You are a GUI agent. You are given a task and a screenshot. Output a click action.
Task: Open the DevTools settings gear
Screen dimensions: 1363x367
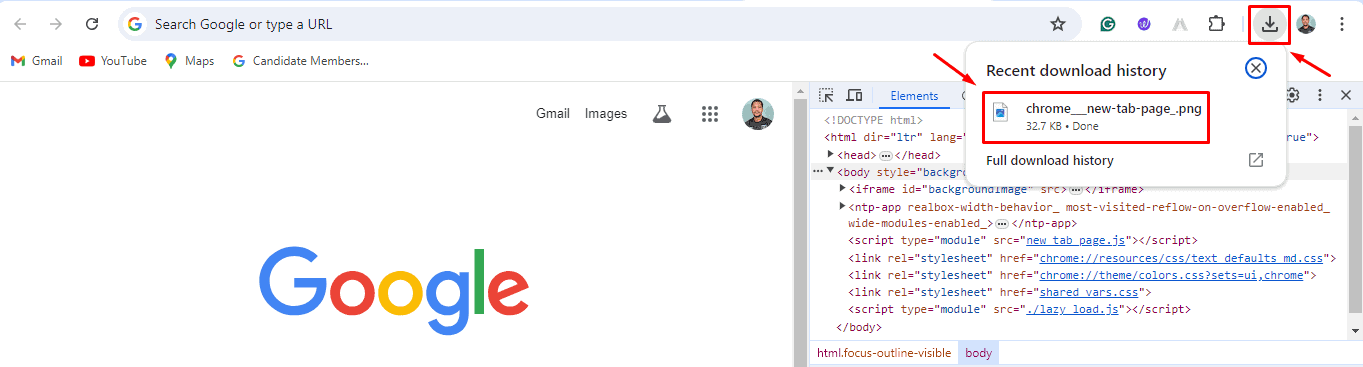(x=1292, y=95)
